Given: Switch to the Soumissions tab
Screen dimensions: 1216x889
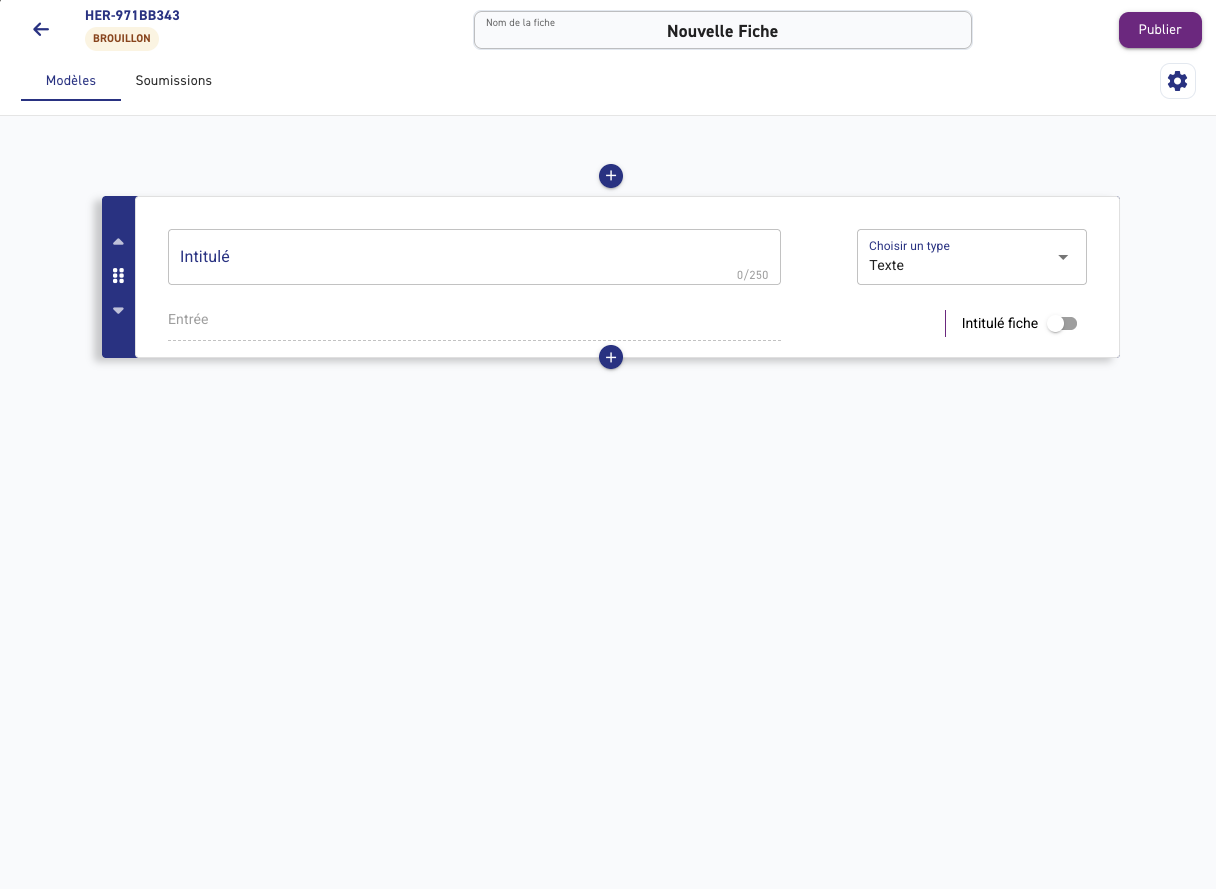Looking at the screenshot, I should [174, 81].
